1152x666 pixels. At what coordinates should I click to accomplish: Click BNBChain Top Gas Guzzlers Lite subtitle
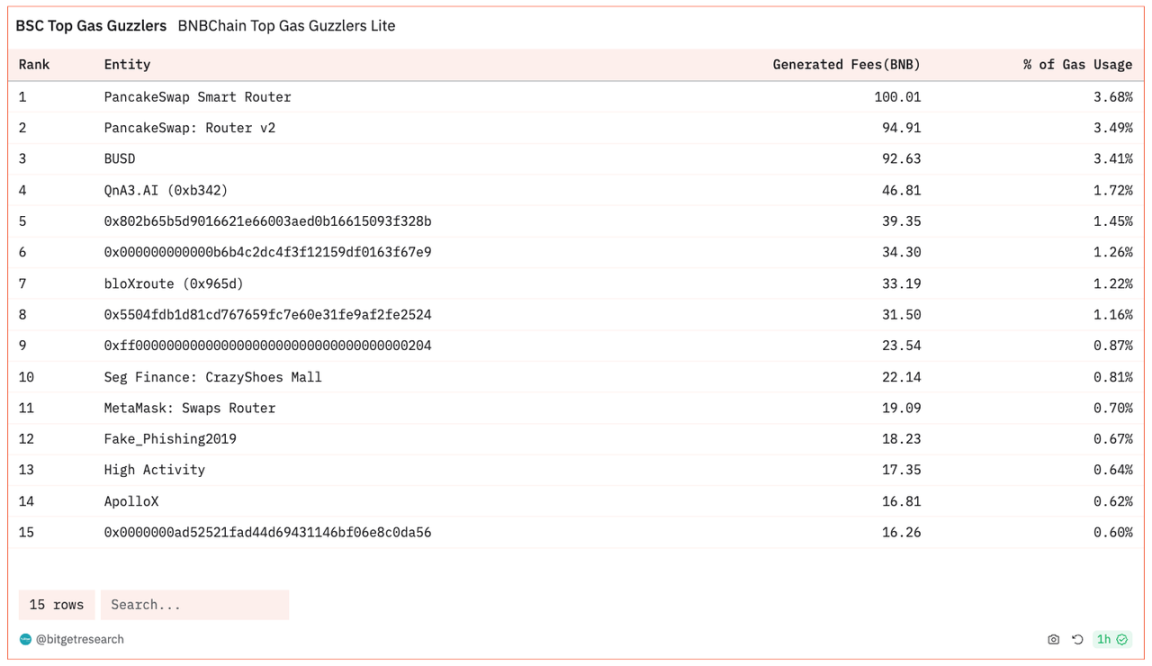coord(286,26)
